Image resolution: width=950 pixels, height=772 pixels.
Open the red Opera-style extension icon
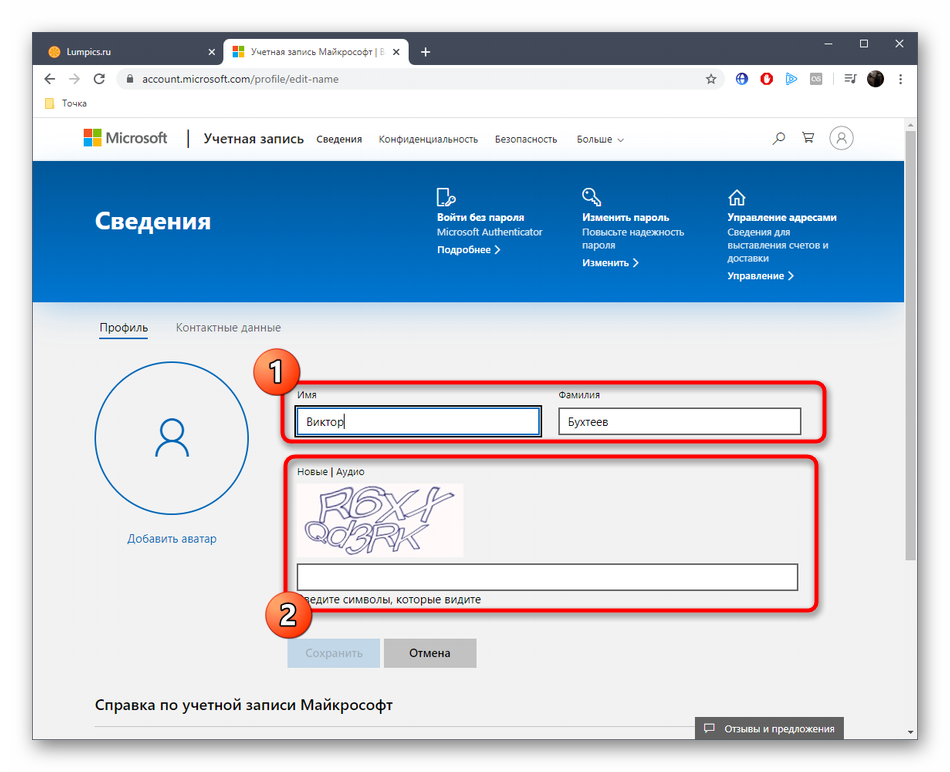click(766, 79)
